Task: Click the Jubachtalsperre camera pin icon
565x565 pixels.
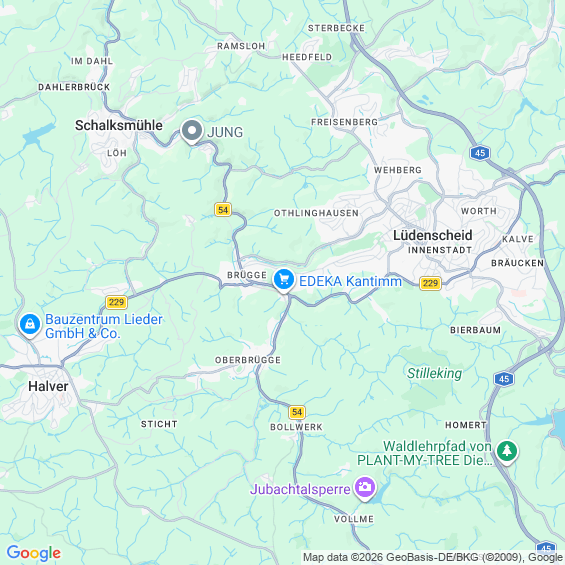Action: coord(365,488)
